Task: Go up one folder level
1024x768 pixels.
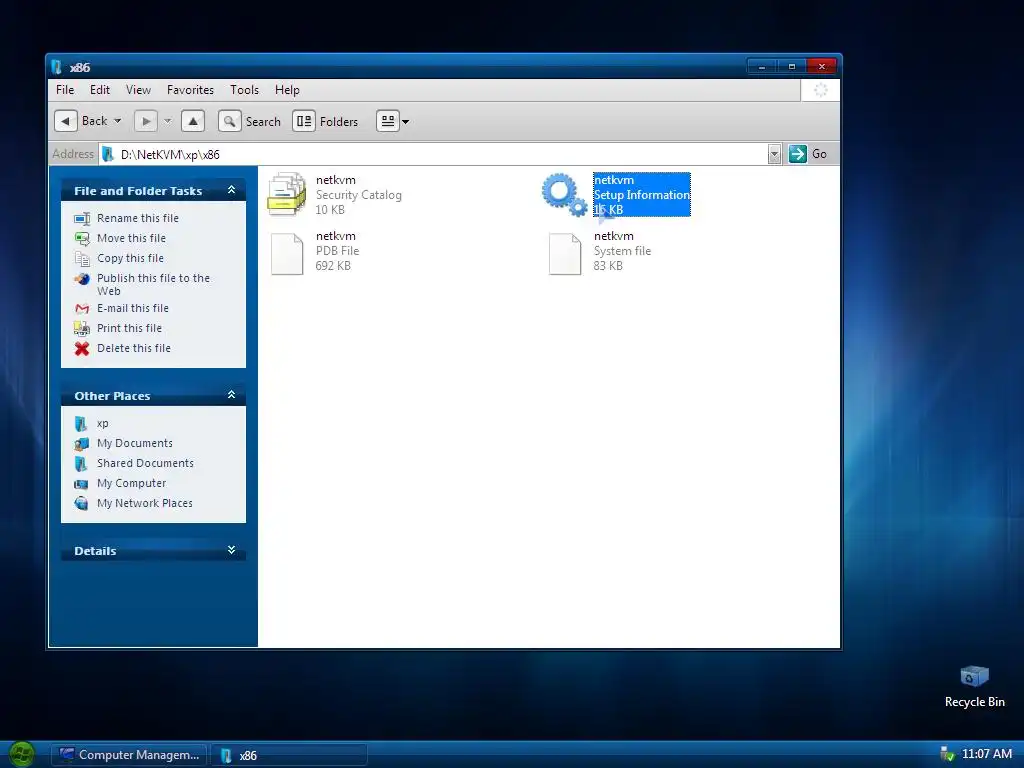Action: 193,121
